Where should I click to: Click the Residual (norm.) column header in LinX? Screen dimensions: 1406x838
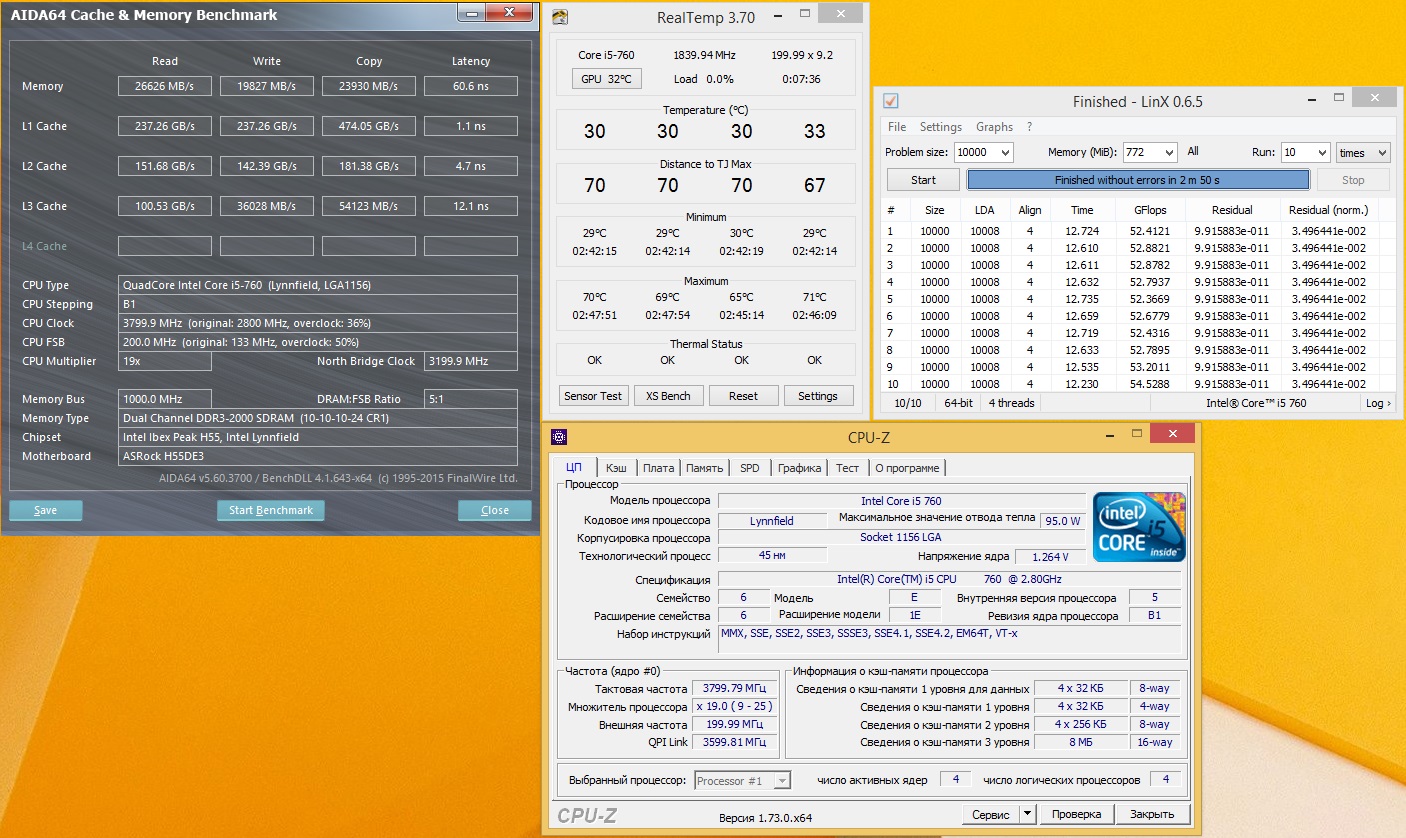click(1329, 211)
